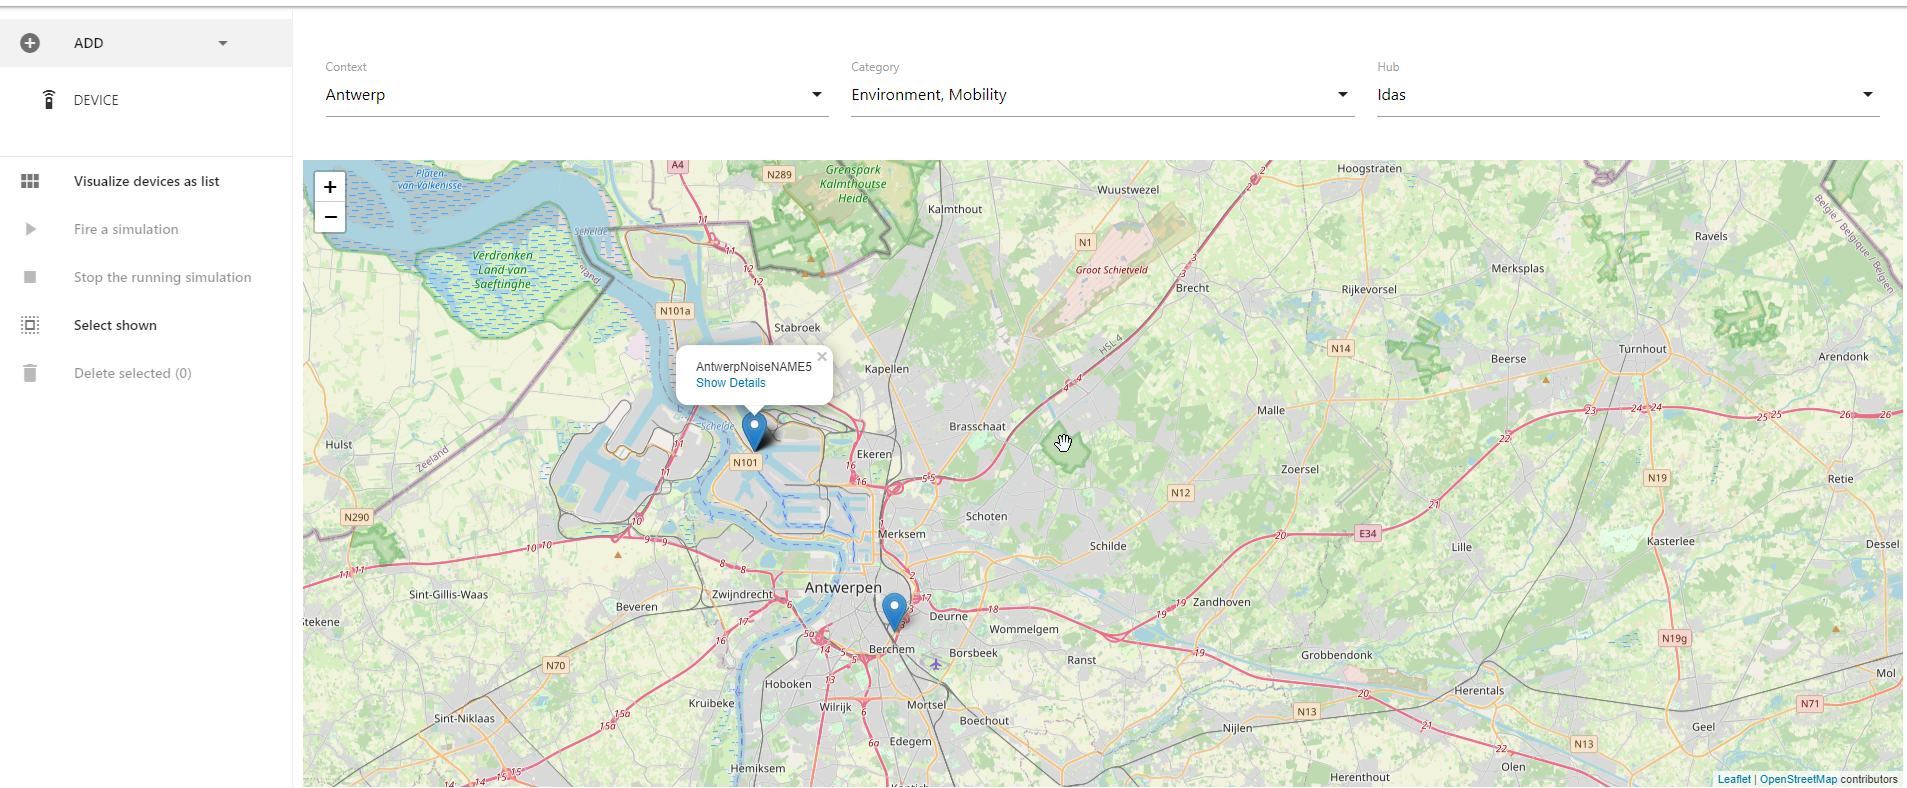Open the Show Details link in popup
1907x788 pixels.
coord(730,383)
